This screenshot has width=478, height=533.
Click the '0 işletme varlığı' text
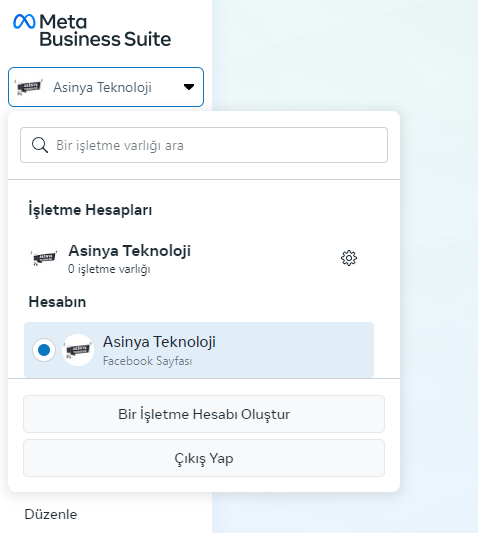(x=109, y=269)
